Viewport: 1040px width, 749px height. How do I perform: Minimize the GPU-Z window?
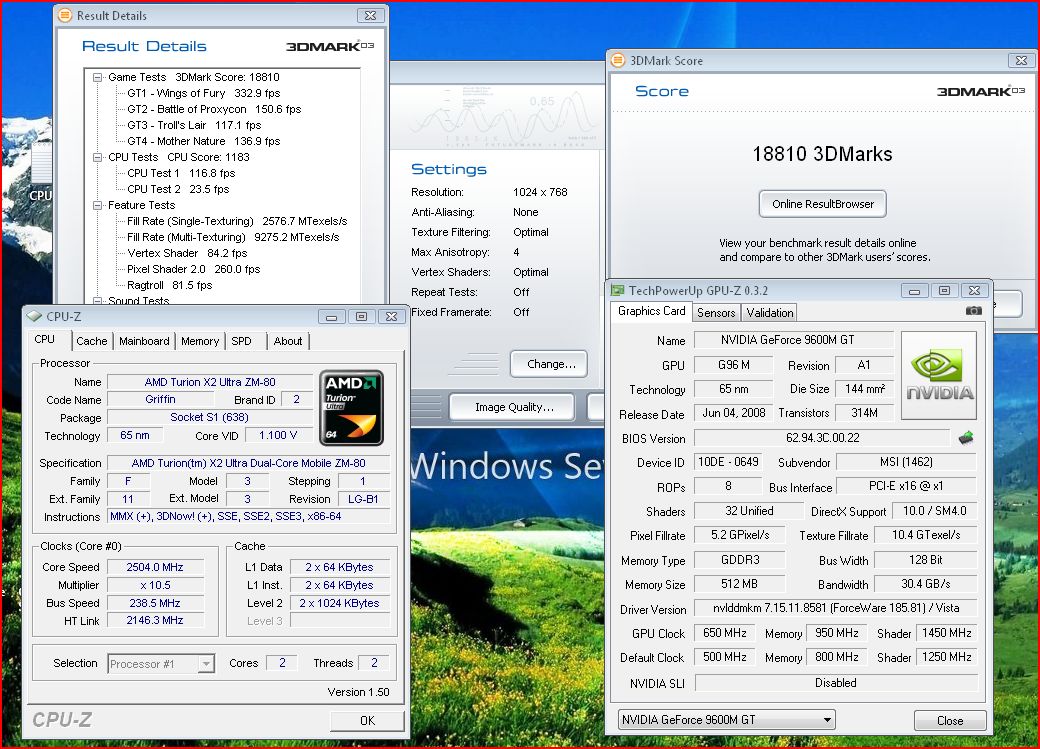914,291
